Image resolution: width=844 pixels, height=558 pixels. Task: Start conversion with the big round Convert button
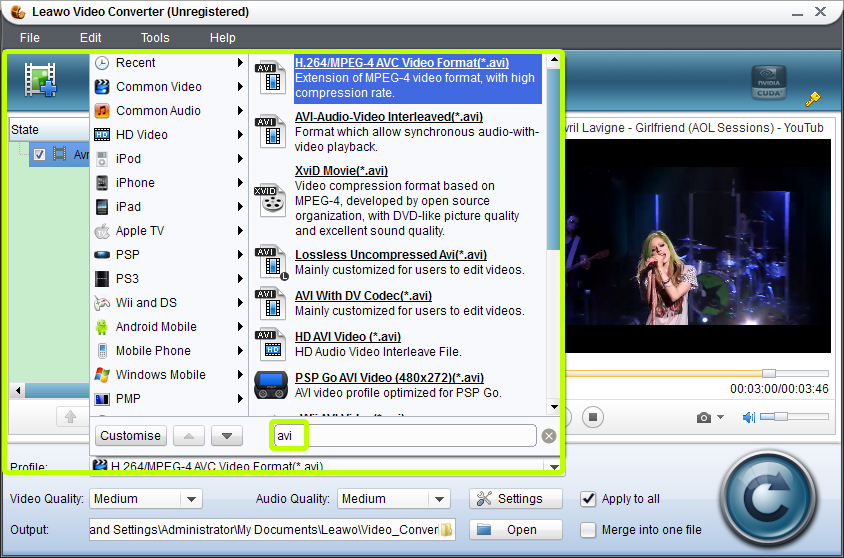[768, 499]
